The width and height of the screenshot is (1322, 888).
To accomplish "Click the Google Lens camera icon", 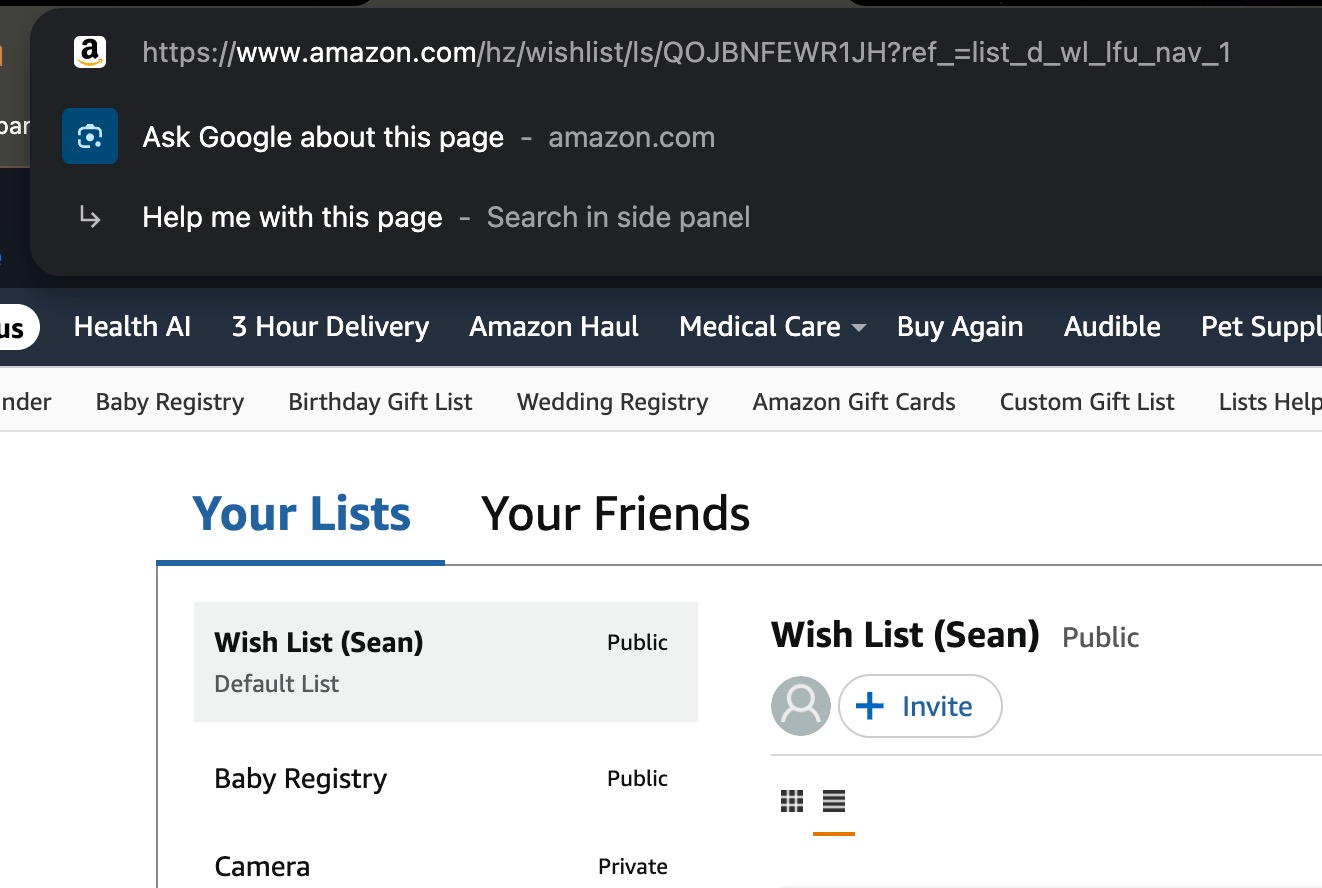I will click(x=89, y=136).
